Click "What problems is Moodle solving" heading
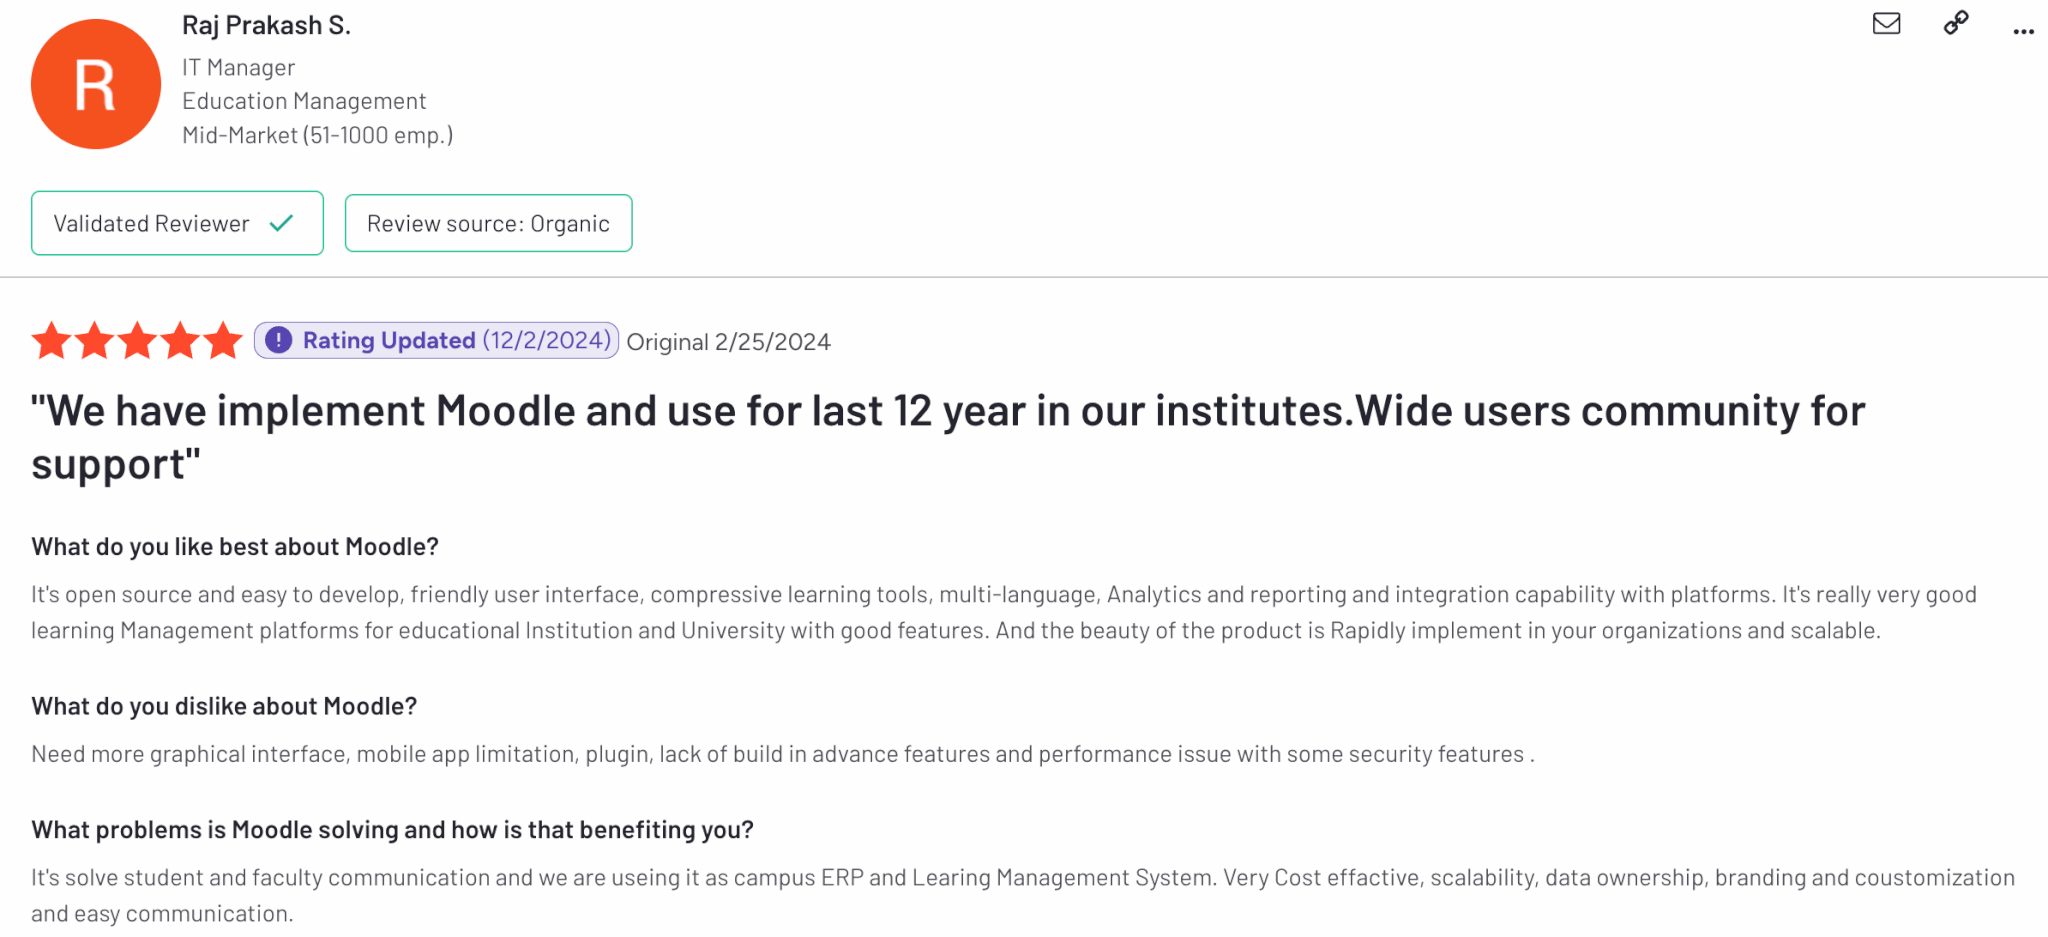 point(392,830)
